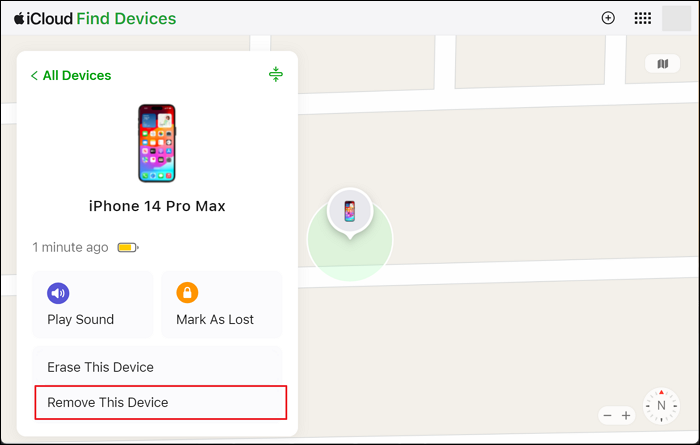
Task: Click the Find Devices title text
Action: click(x=126, y=19)
